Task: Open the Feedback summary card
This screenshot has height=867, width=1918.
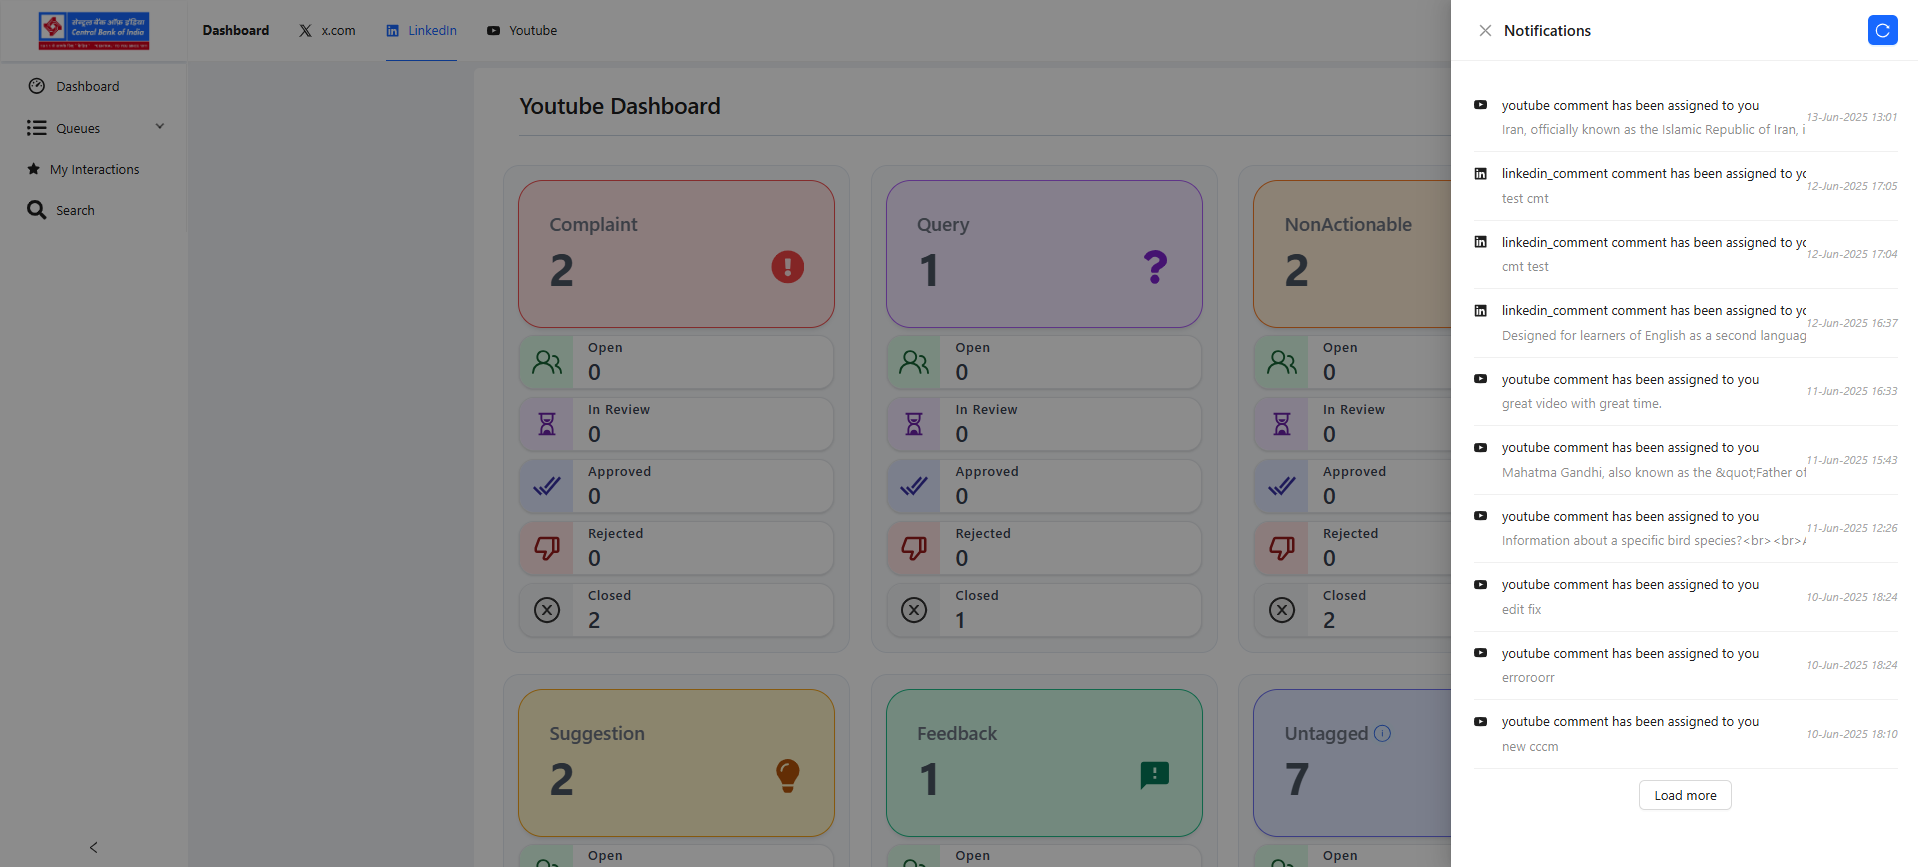Action: (x=1044, y=763)
